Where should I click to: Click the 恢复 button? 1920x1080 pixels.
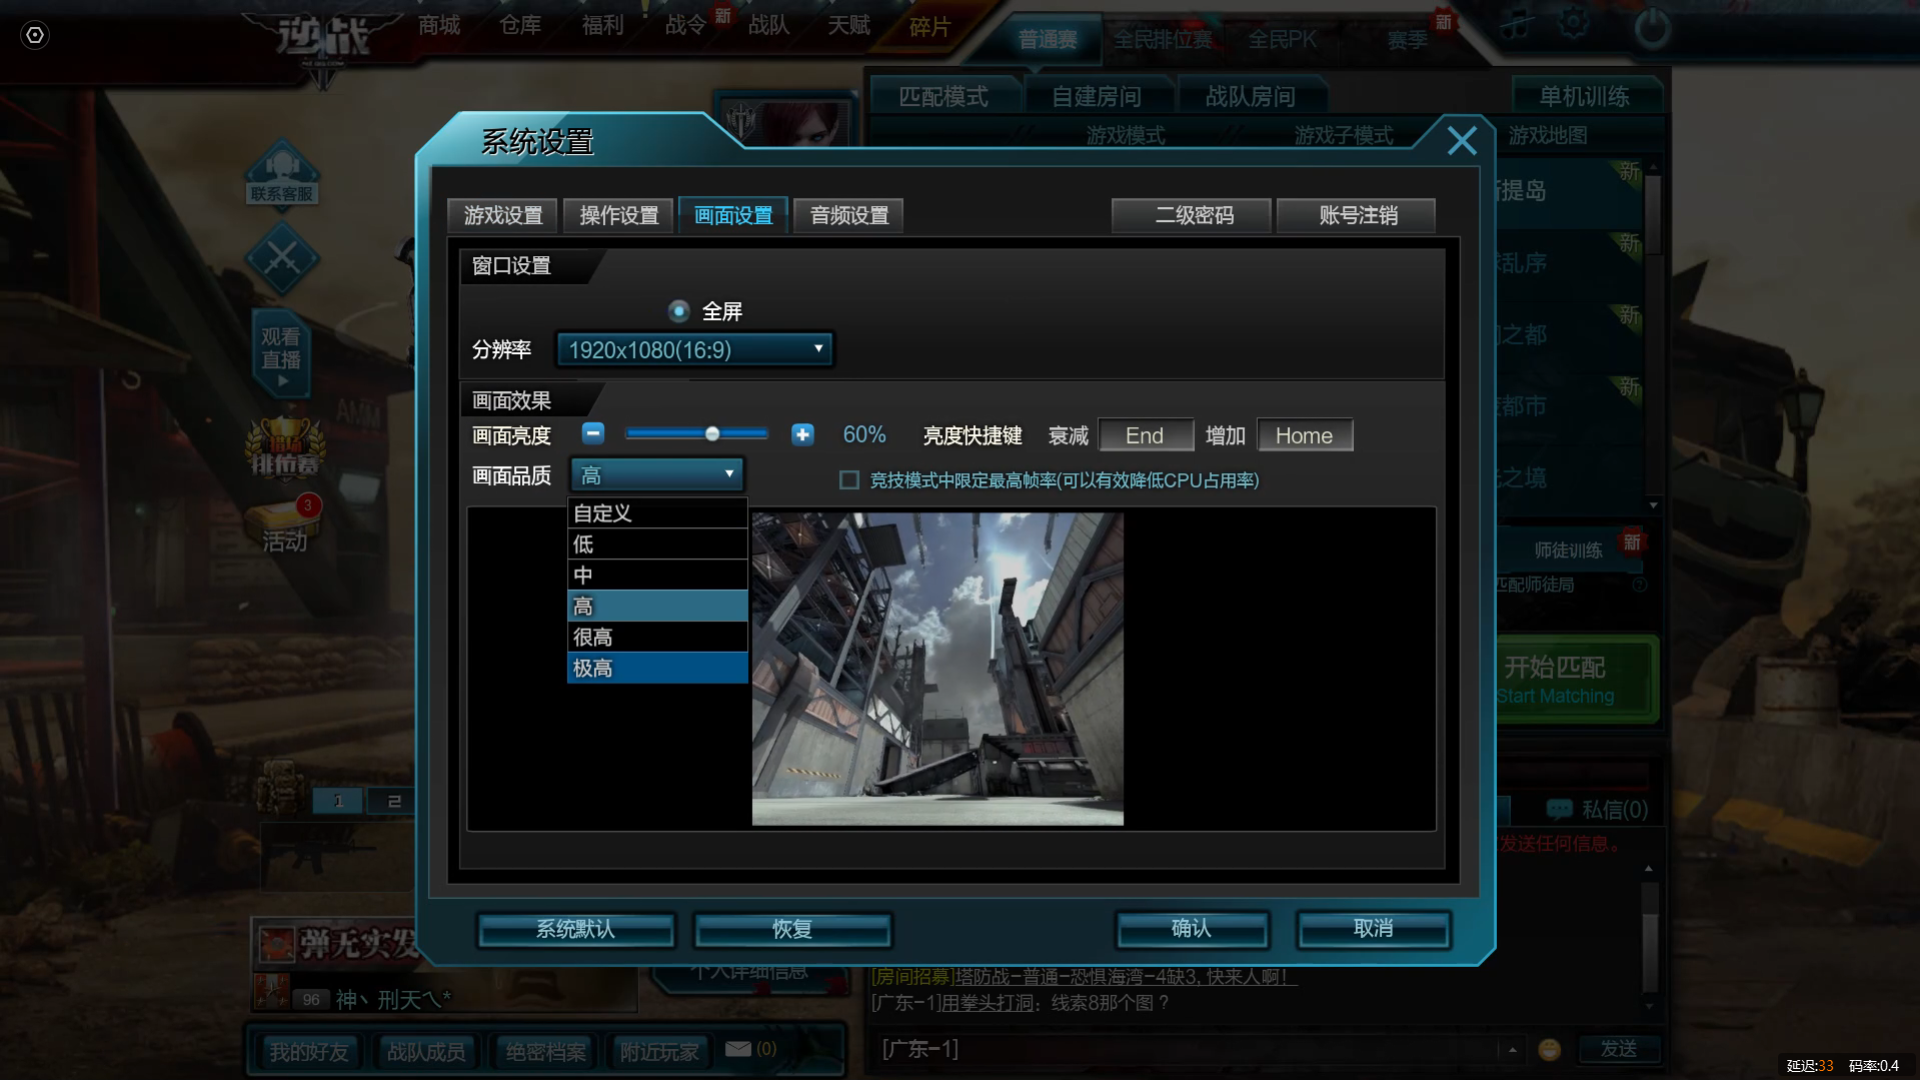pos(792,929)
